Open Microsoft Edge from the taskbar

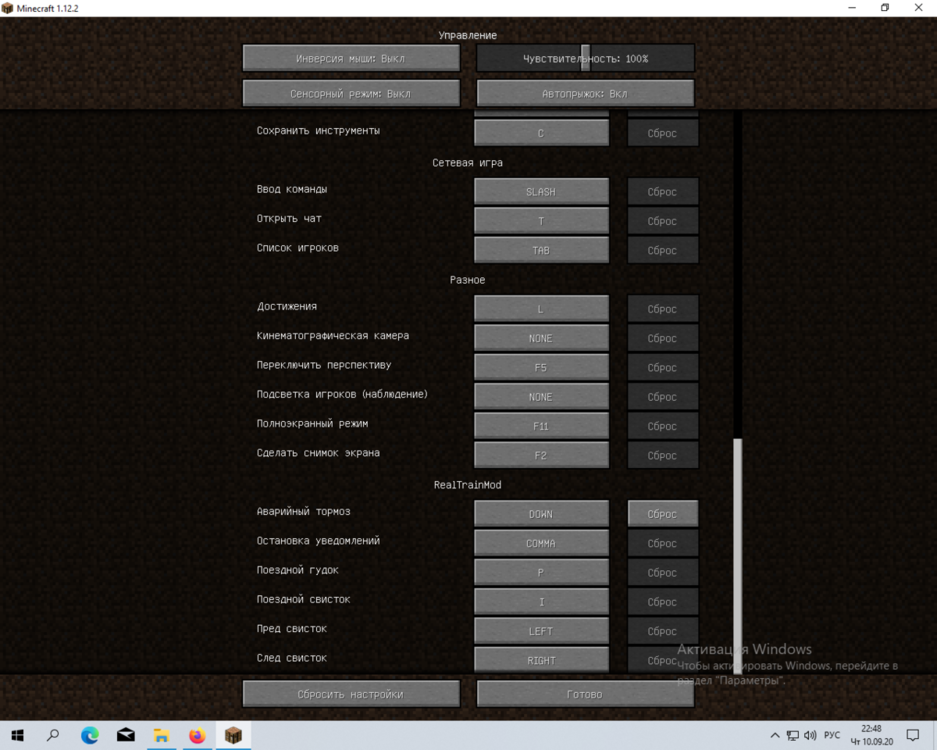click(x=90, y=735)
